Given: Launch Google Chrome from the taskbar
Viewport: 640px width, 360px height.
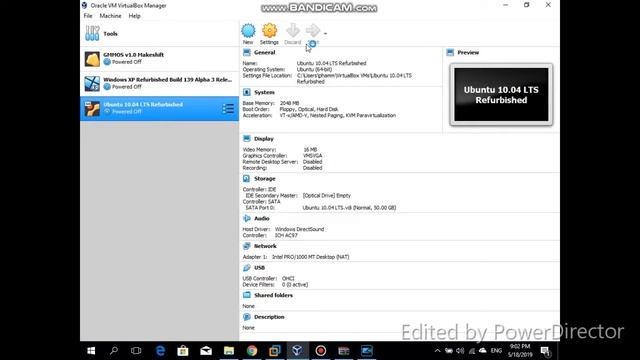Looking at the screenshot, I should (x=252, y=351).
